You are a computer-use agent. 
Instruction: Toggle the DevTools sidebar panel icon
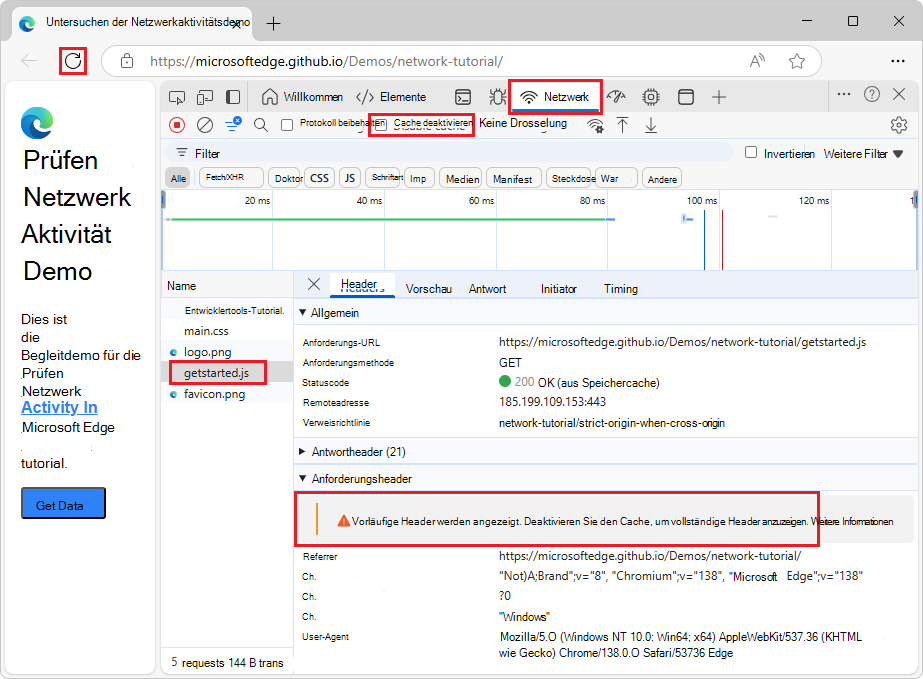click(233, 97)
